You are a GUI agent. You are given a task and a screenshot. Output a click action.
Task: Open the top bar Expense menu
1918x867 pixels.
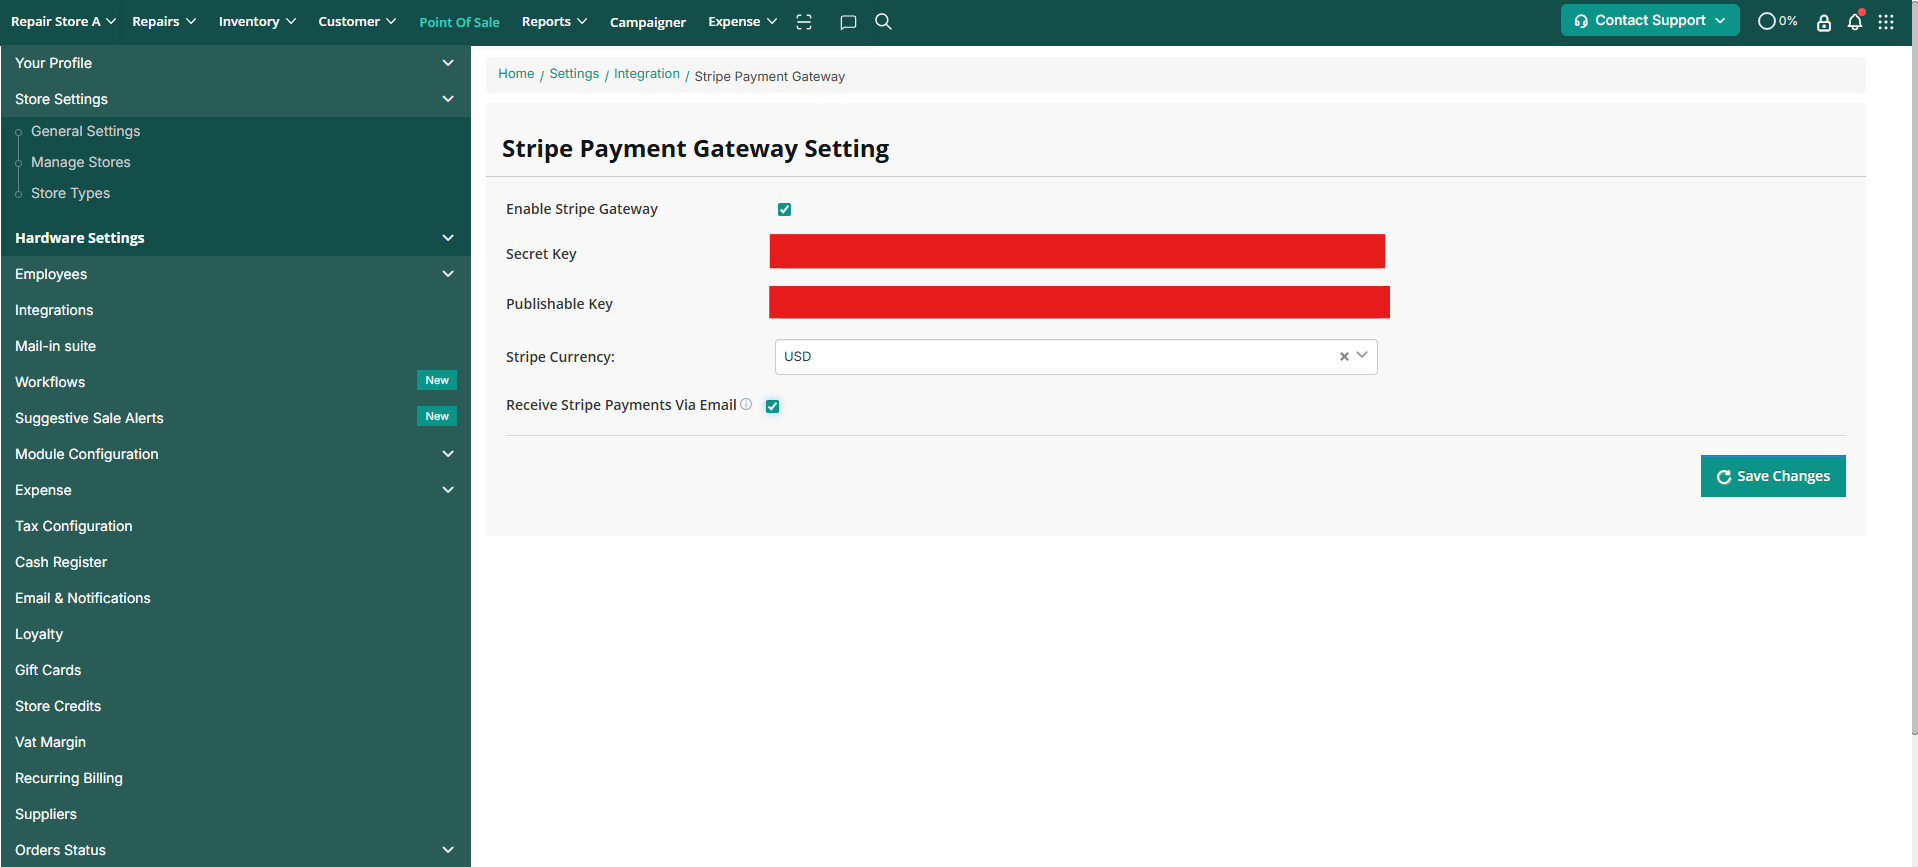pos(742,22)
